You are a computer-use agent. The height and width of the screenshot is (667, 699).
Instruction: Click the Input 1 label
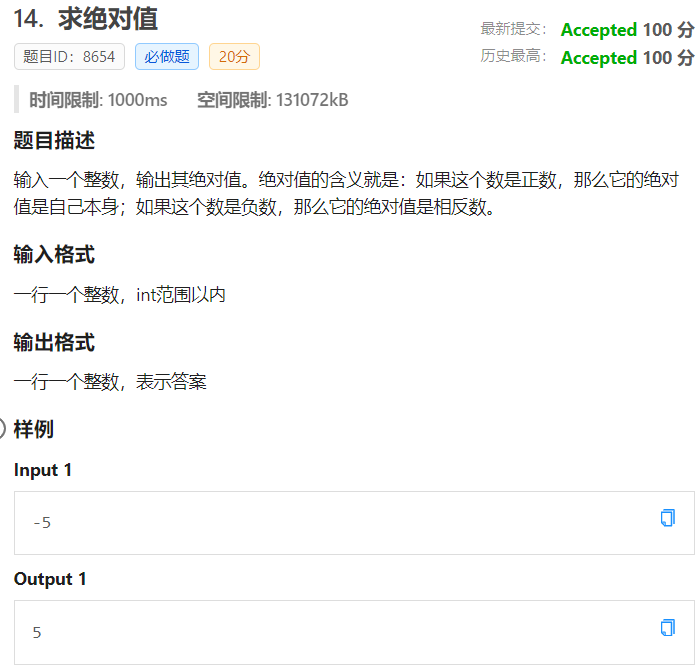[x=43, y=470]
